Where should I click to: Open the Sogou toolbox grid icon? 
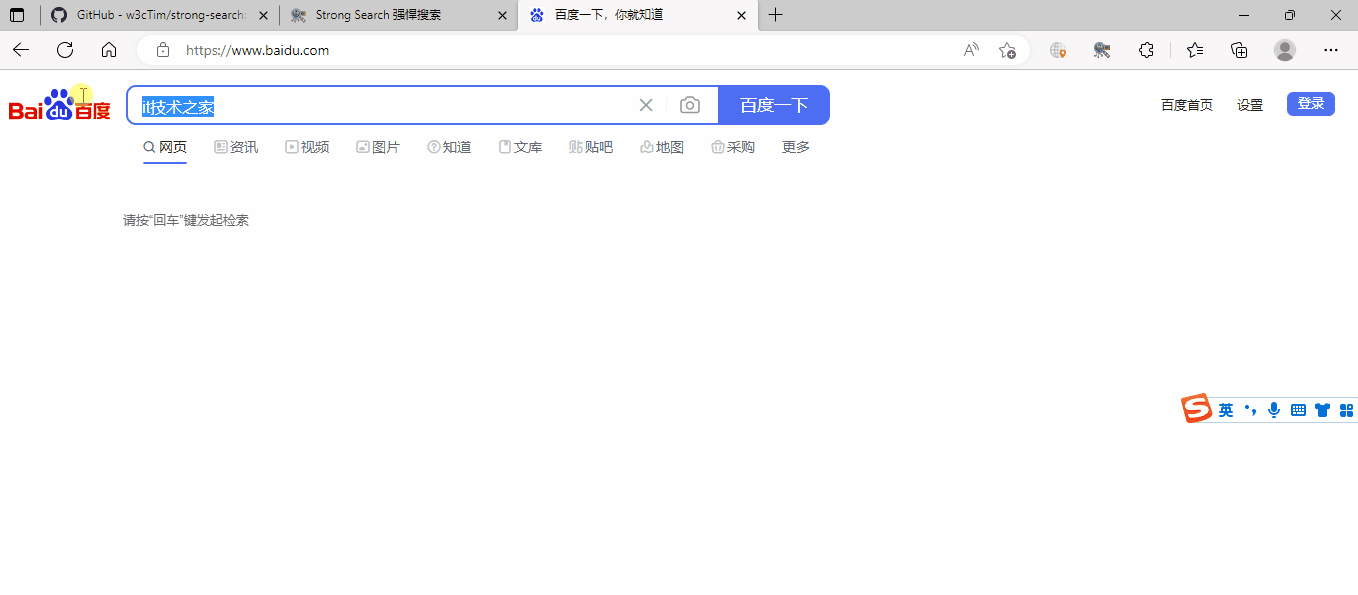[x=1346, y=410]
